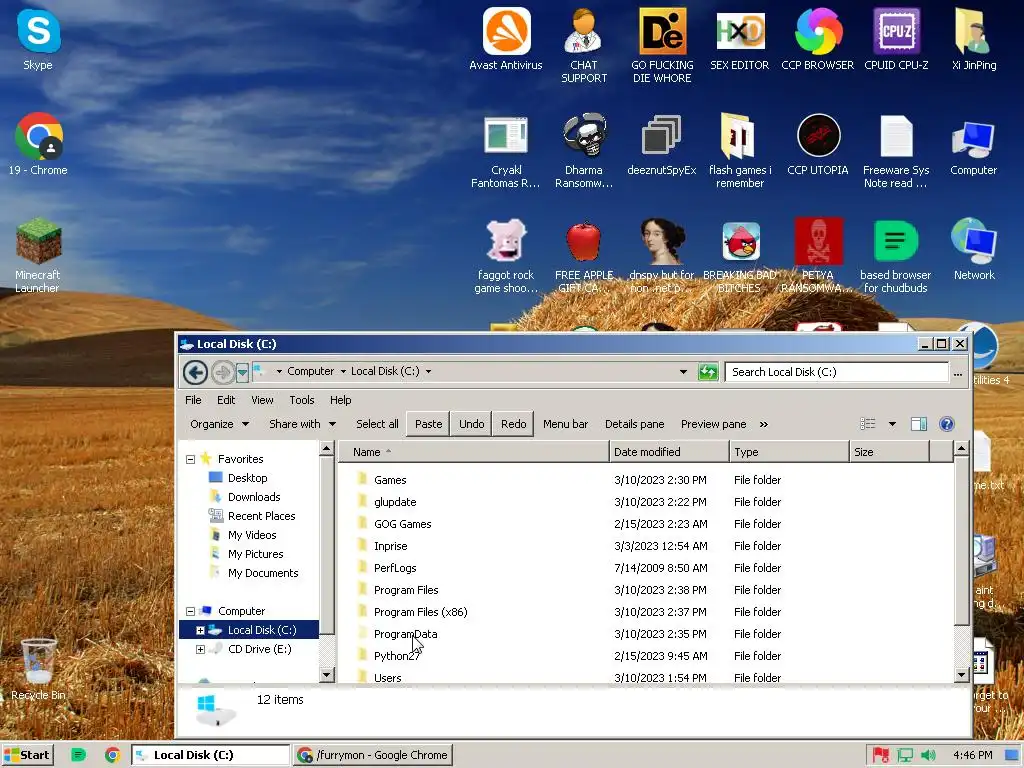Screen dimensions: 1024x768
Task: Open Explorer help via the question mark icon
Action: 946,424
